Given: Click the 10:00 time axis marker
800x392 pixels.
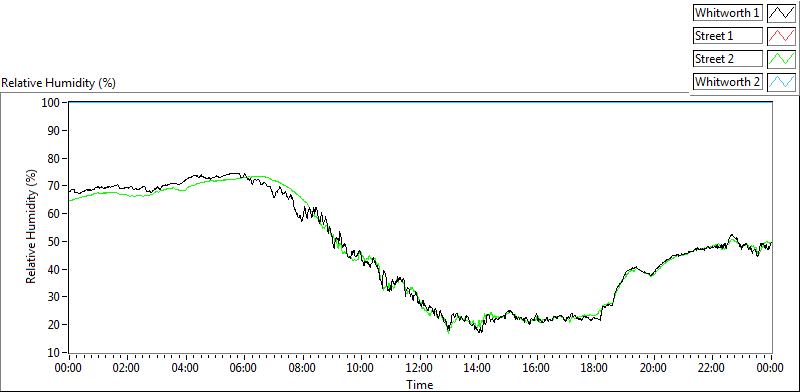Looking at the screenshot, I should 362,367.
